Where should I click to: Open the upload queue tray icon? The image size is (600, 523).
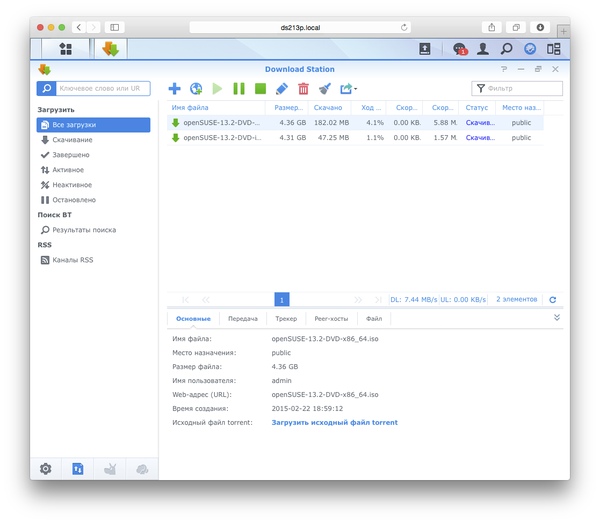click(x=425, y=49)
